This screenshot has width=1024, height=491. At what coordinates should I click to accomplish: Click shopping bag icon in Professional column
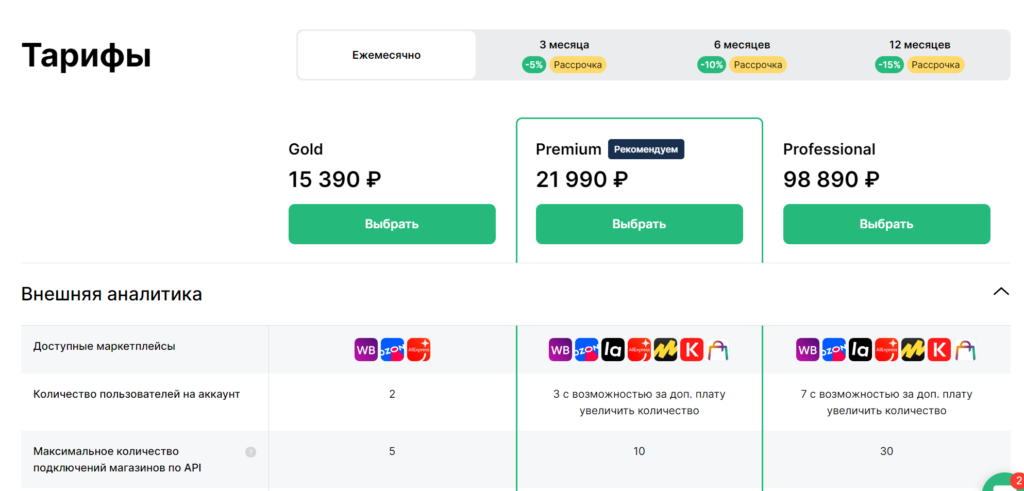[965, 350]
